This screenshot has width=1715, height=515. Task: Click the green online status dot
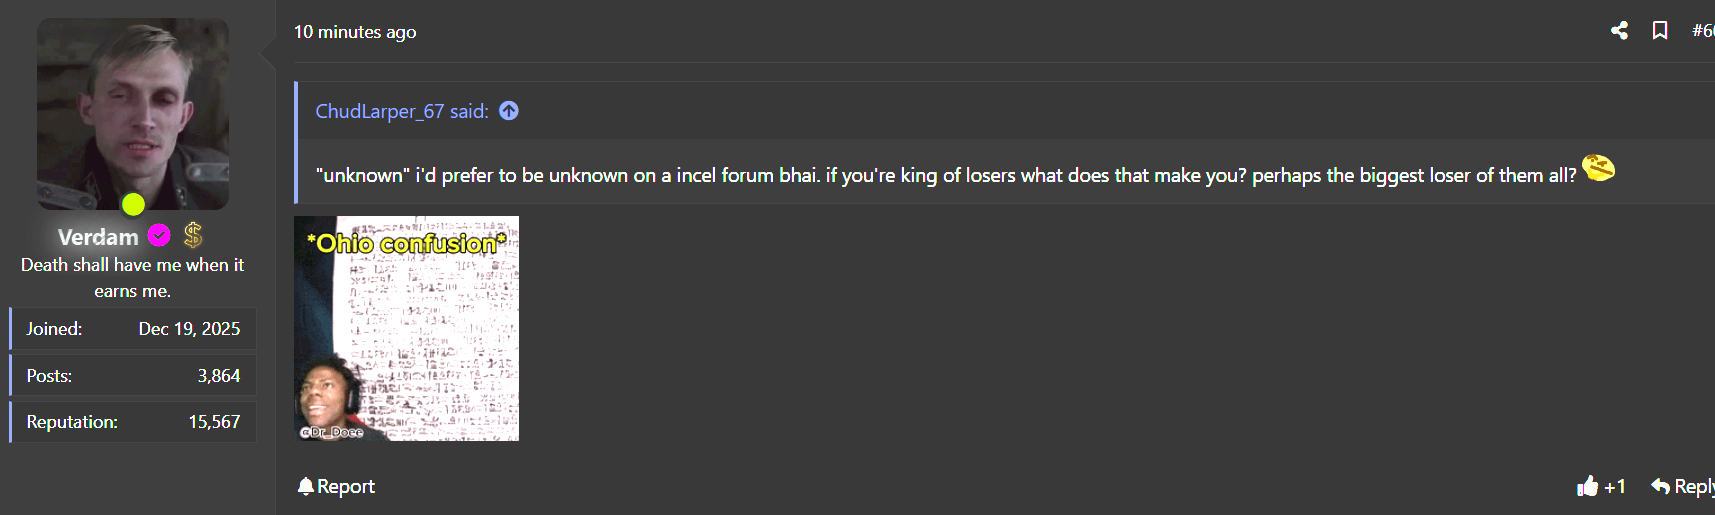click(133, 204)
